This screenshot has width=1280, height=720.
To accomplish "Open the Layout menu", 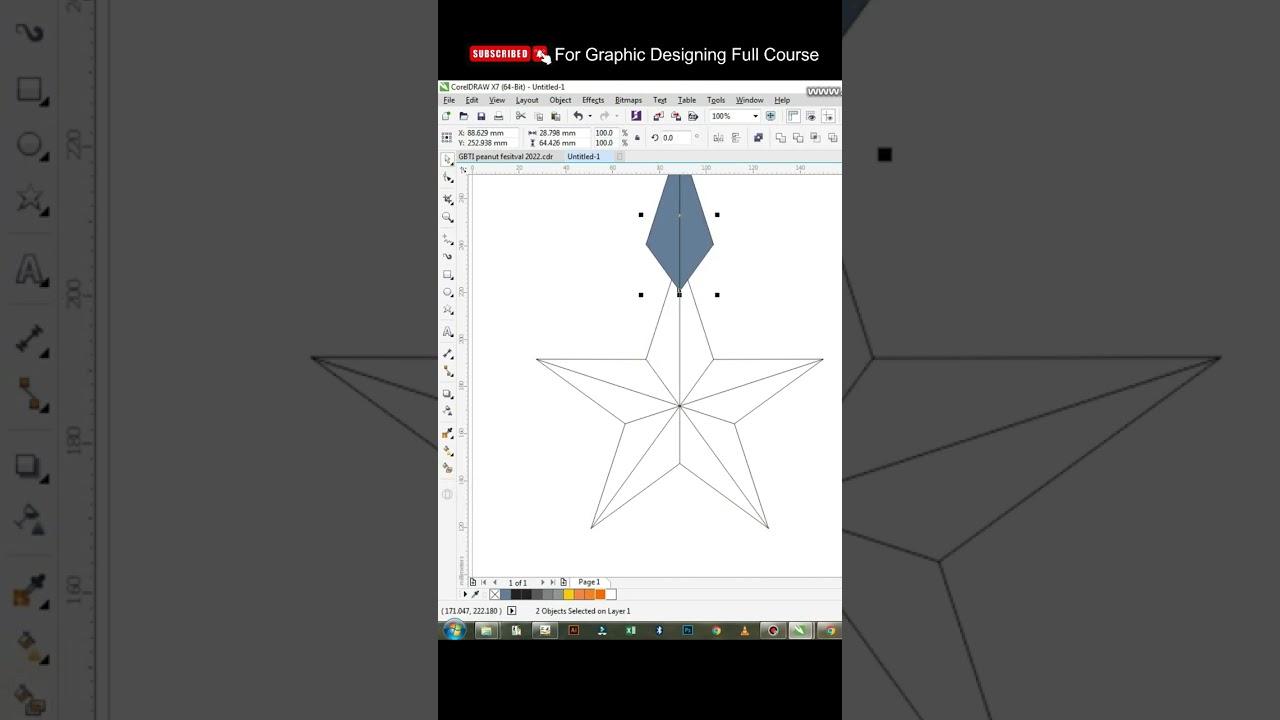I will tap(527, 100).
